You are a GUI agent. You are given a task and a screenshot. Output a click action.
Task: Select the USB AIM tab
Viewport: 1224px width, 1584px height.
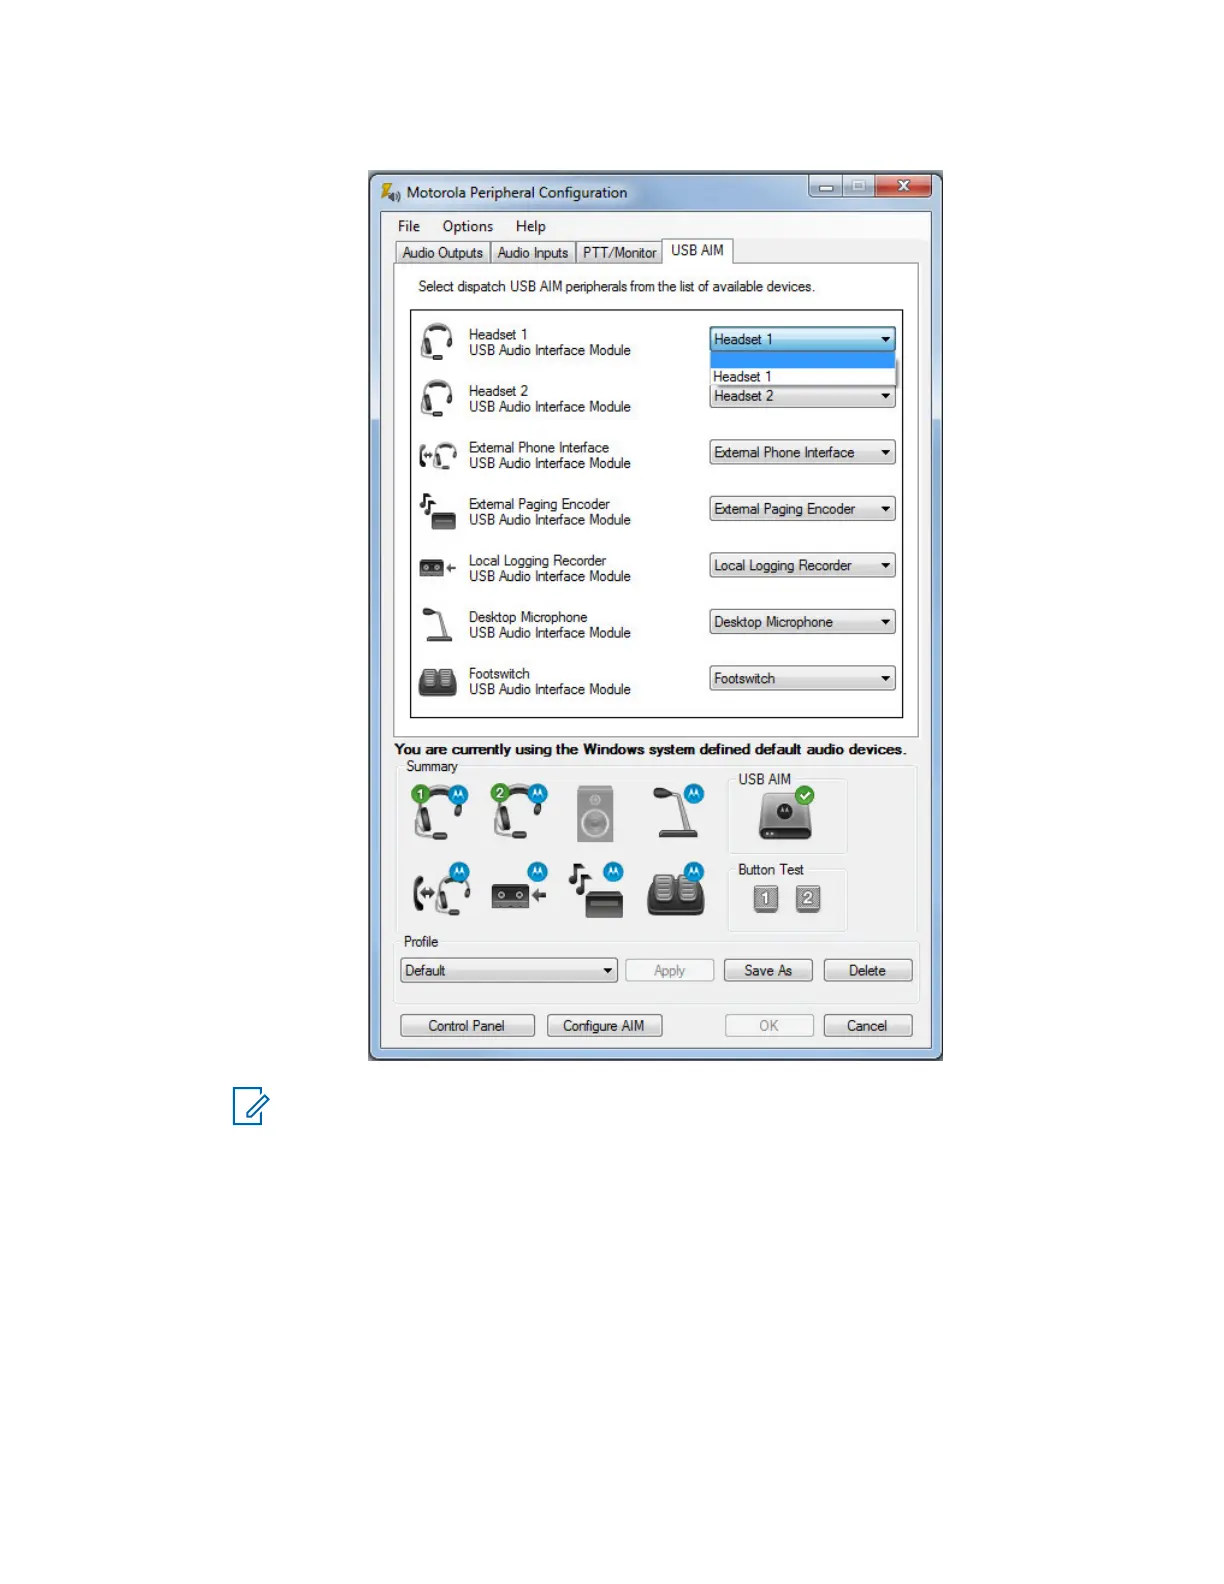click(698, 250)
